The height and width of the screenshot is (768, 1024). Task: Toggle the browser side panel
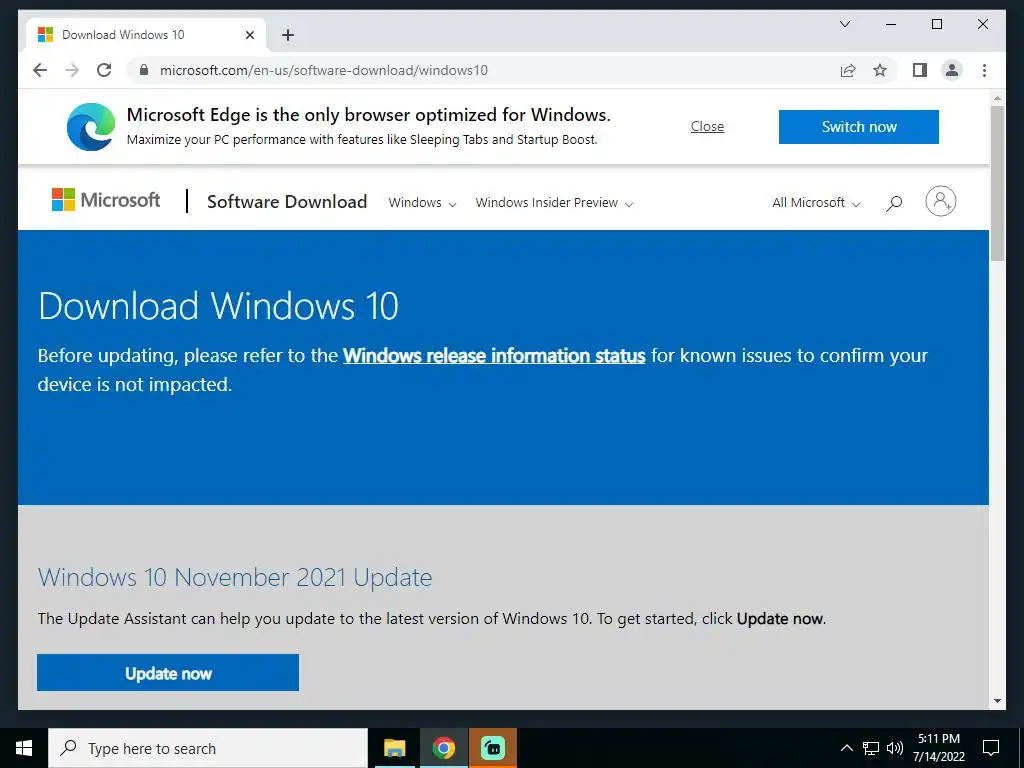920,70
